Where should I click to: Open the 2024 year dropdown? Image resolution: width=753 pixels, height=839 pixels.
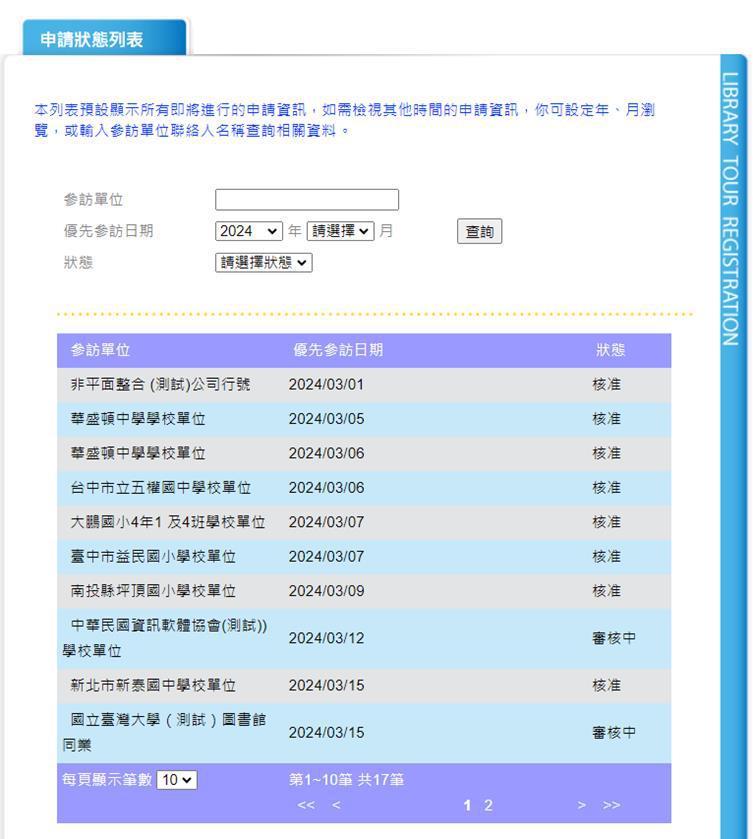(x=249, y=231)
